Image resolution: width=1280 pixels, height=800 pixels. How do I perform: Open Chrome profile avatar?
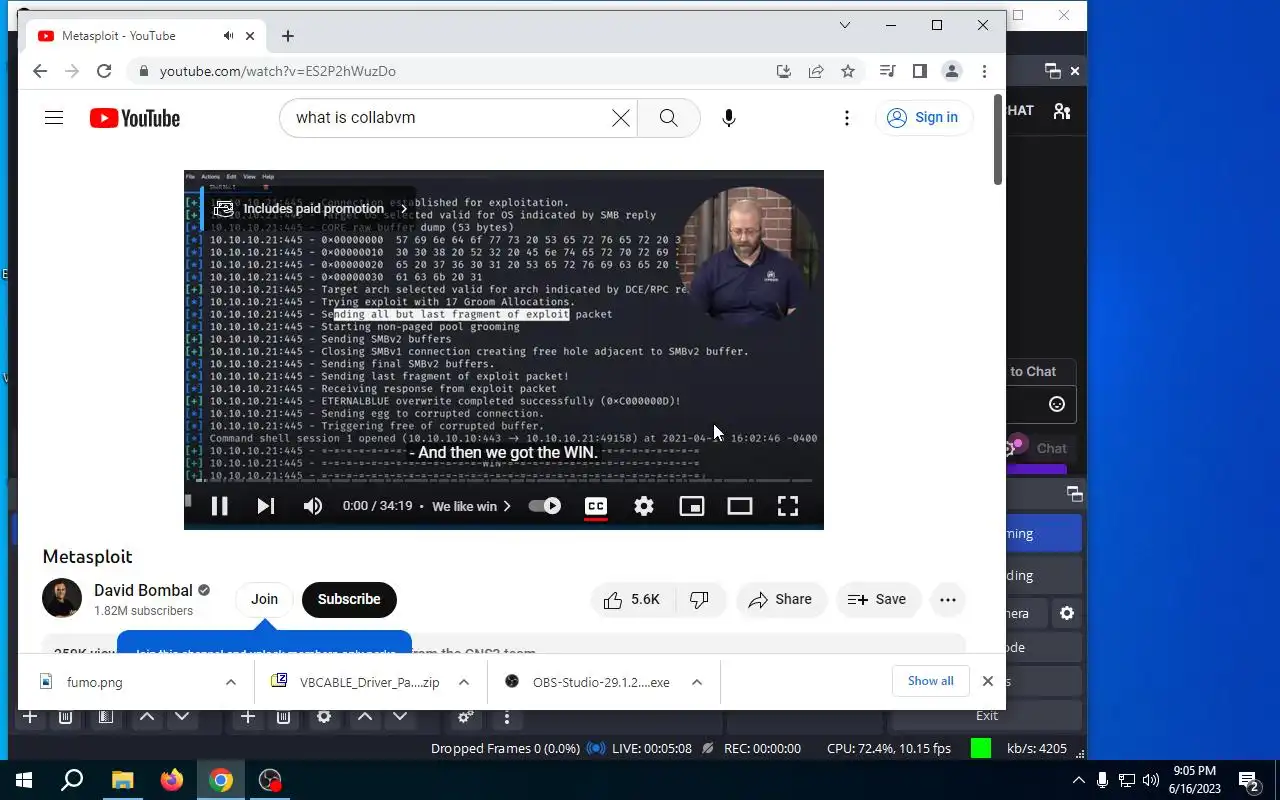point(952,71)
